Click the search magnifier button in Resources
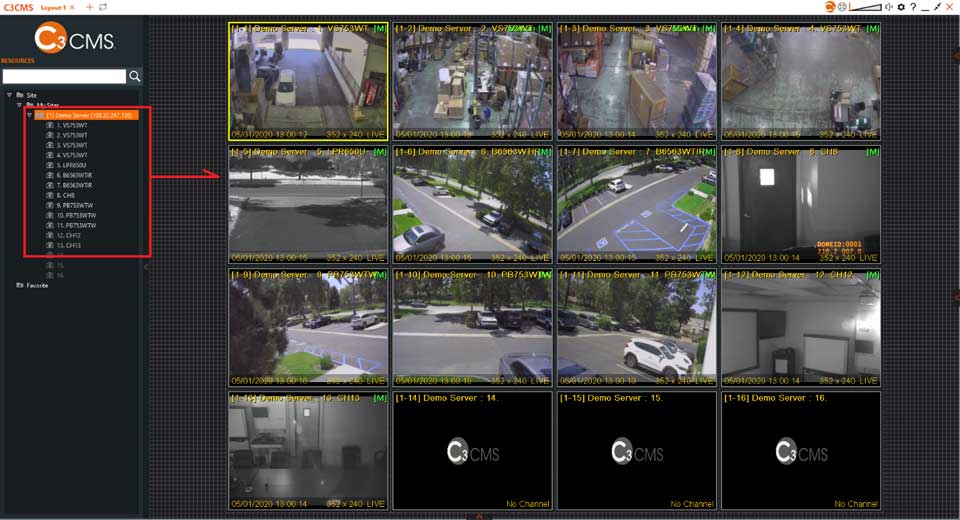960x520 pixels. tap(135, 76)
